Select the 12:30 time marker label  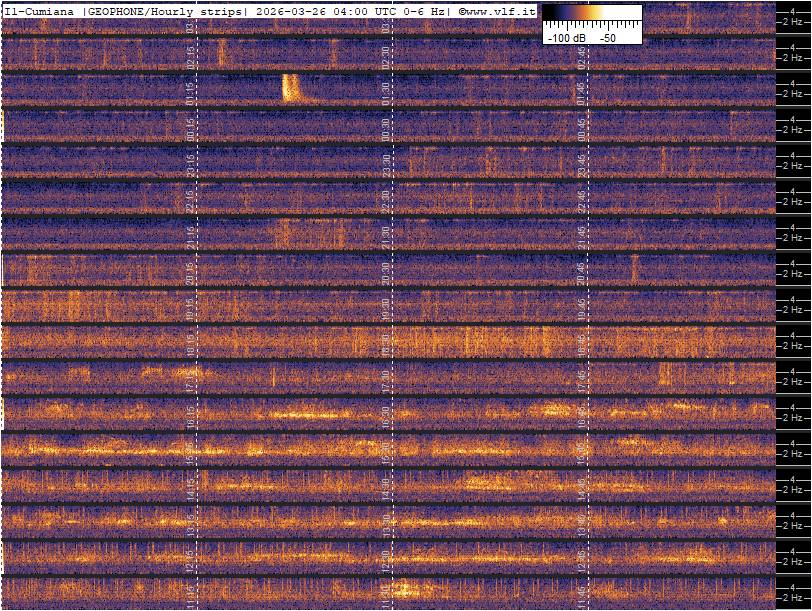pos(386,558)
